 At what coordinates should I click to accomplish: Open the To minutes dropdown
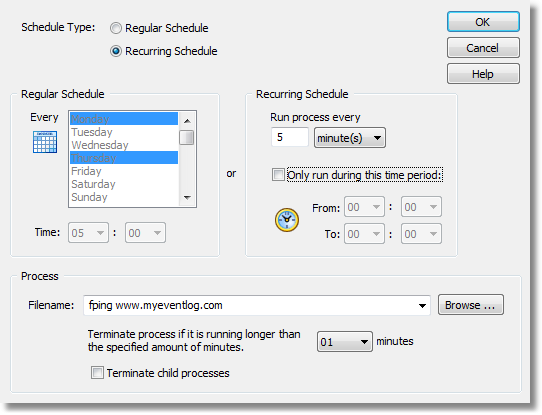[421, 234]
